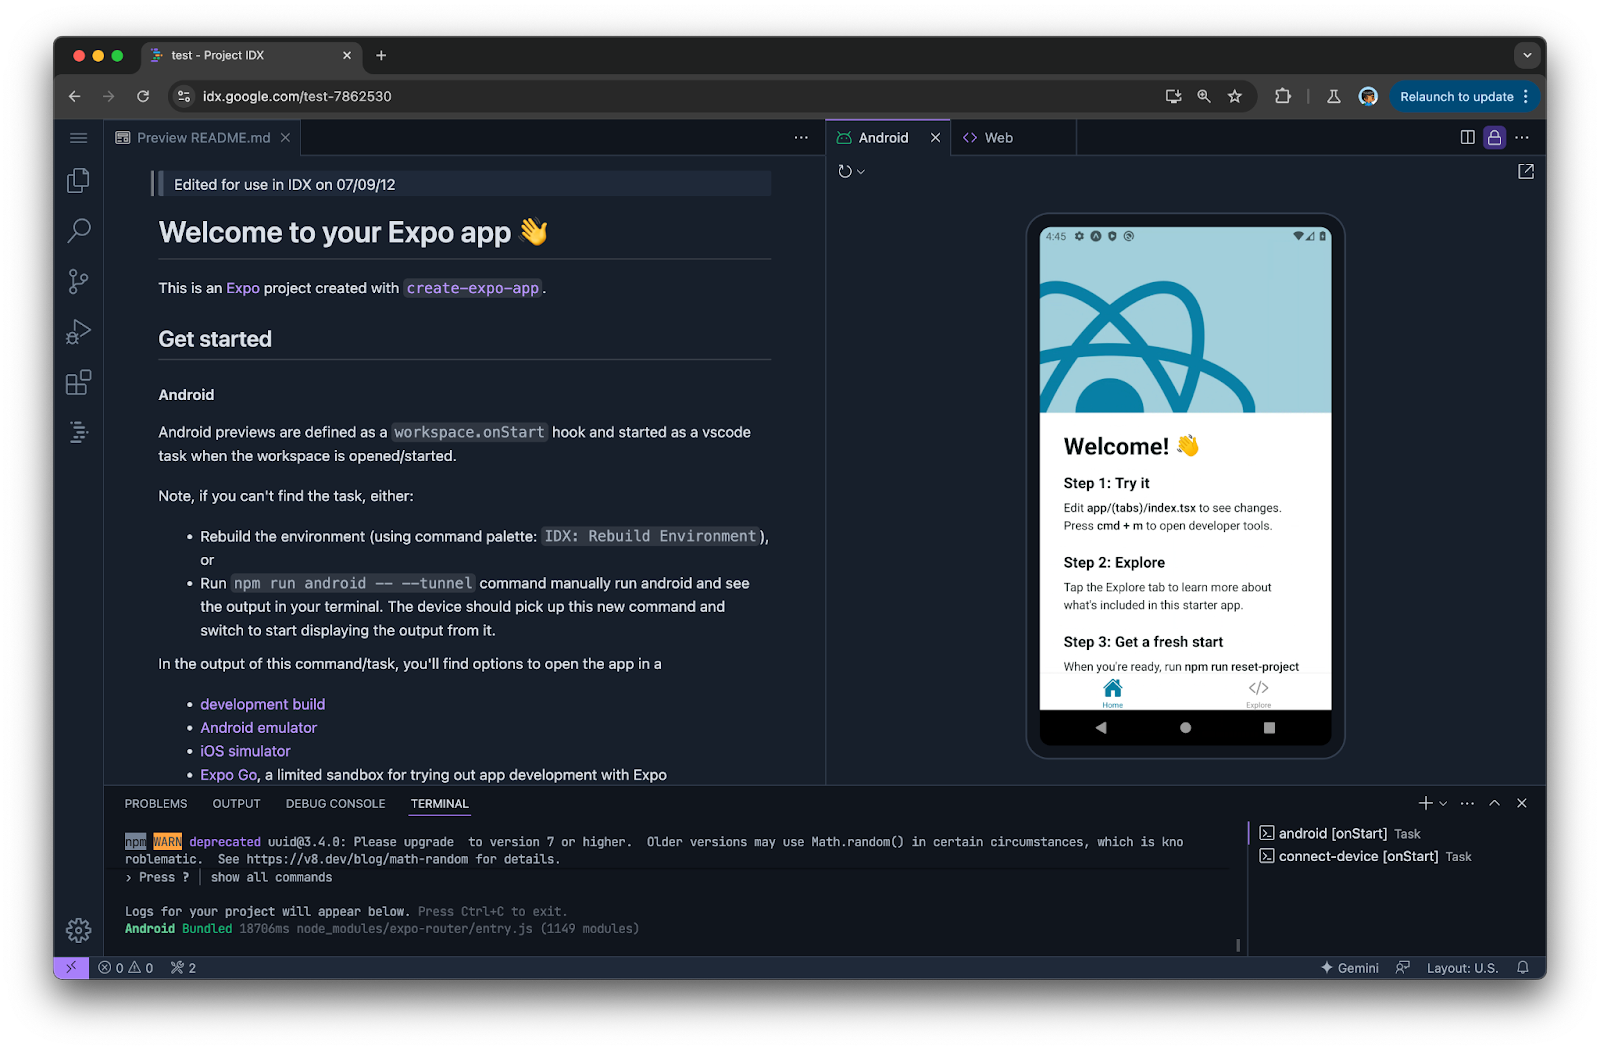Close the bottom terminal panel
This screenshot has height=1050, width=1600.
coord(1522,803)
